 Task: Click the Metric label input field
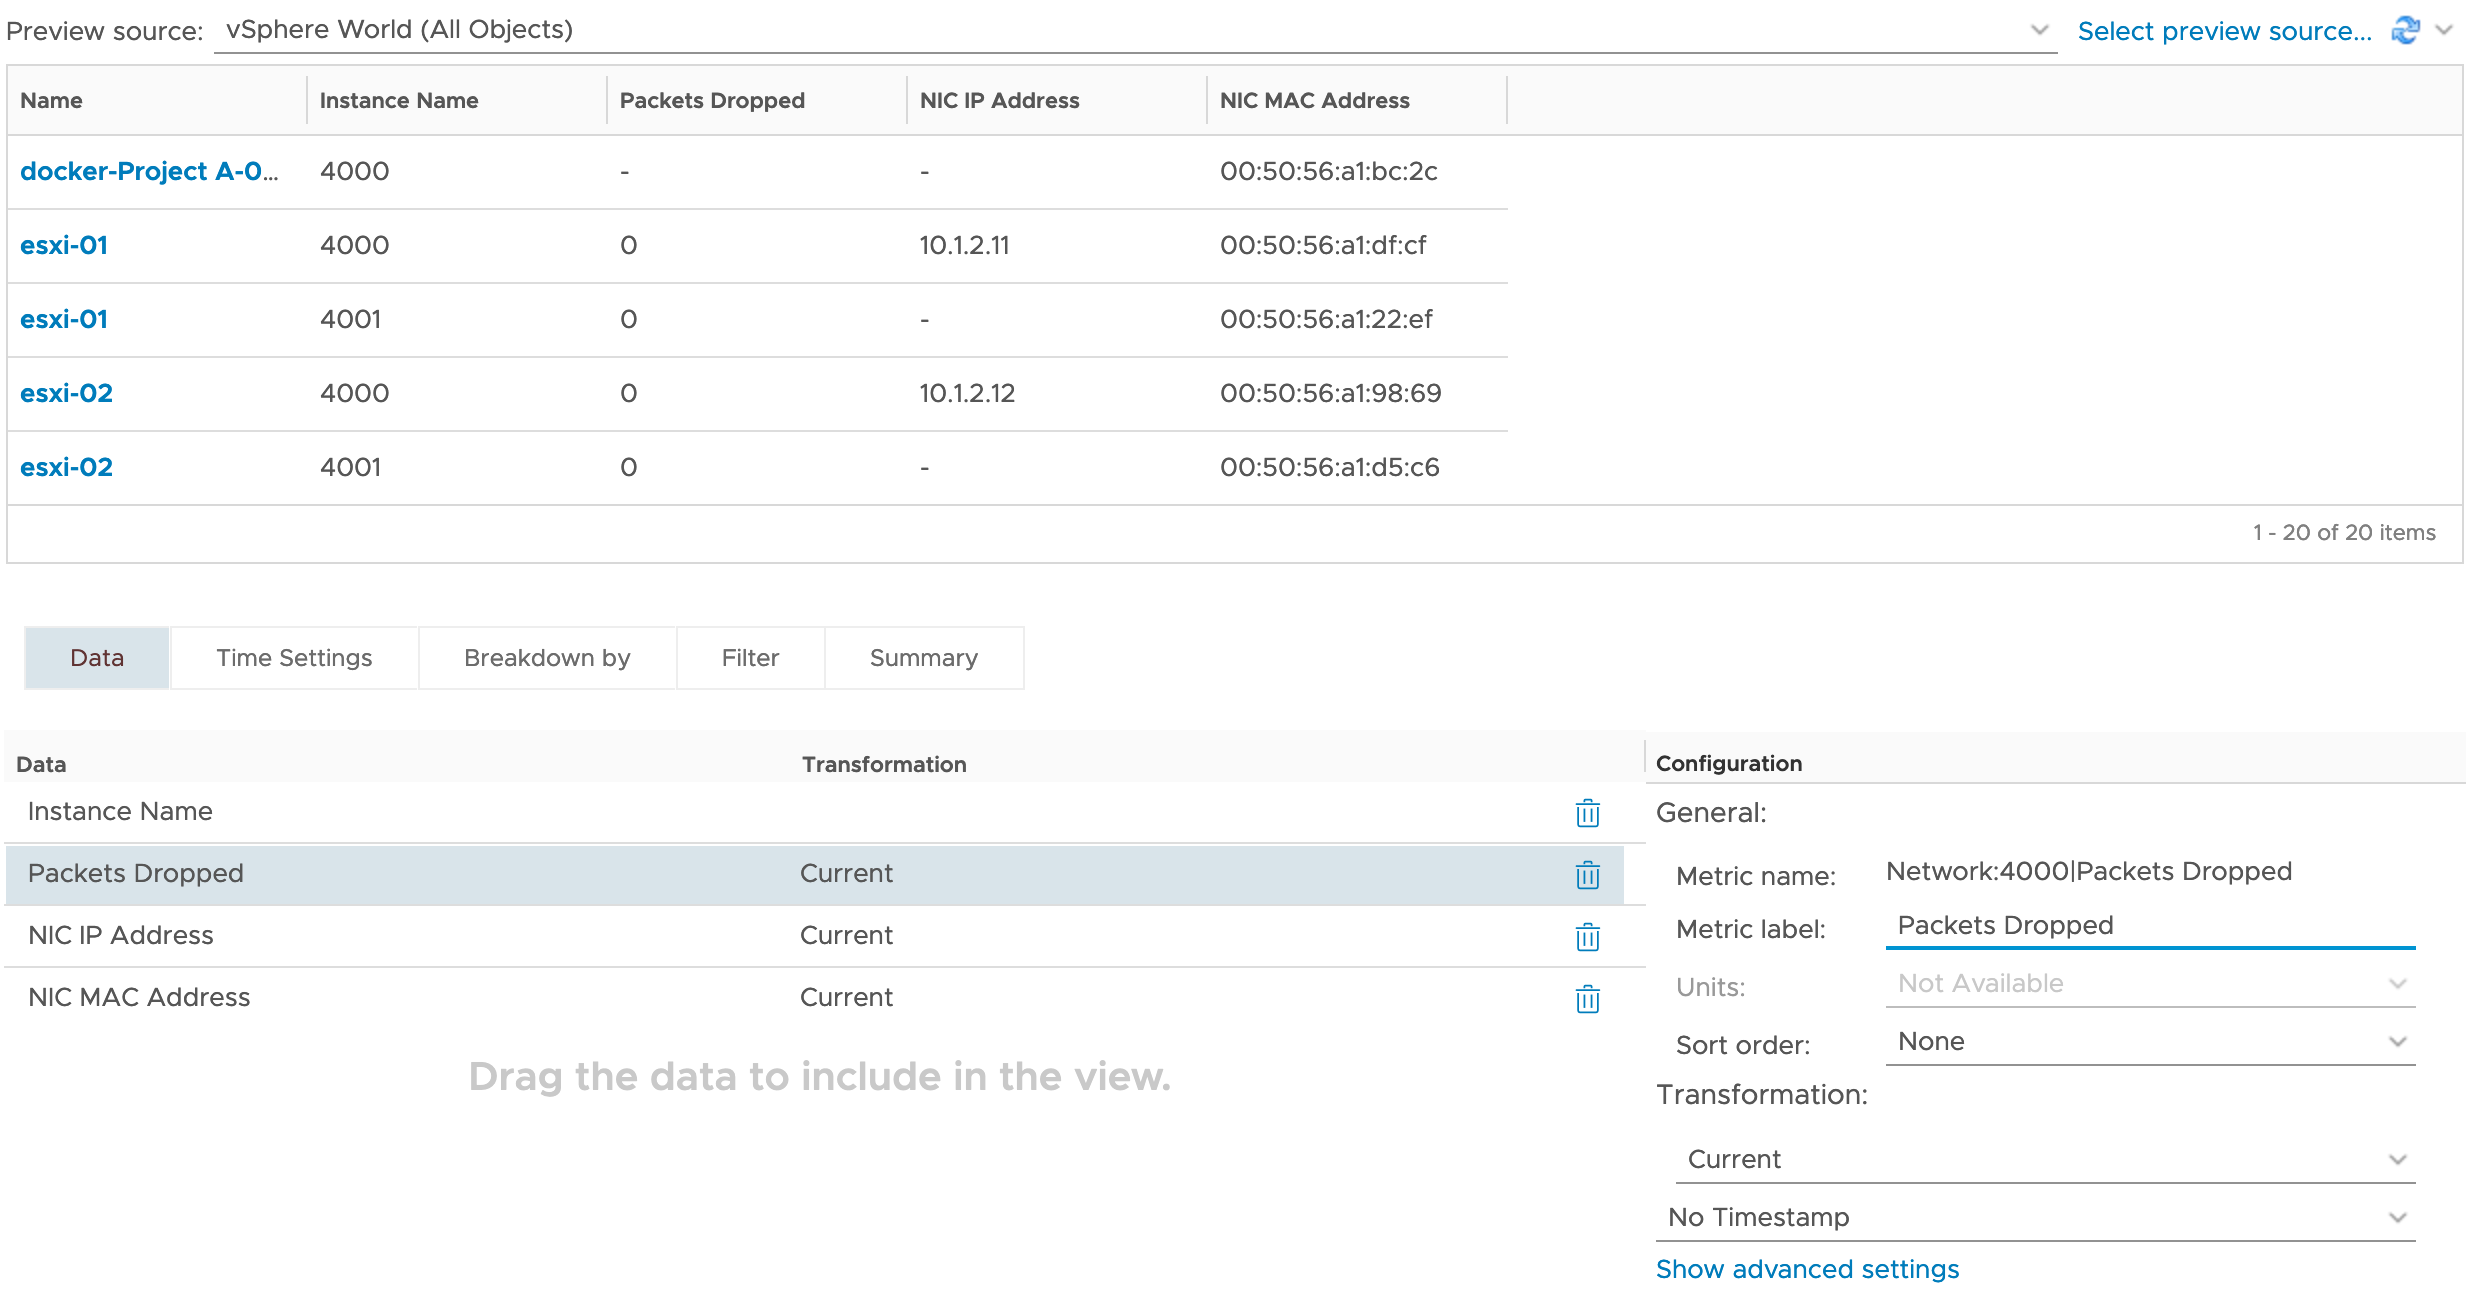(2150, 926)
